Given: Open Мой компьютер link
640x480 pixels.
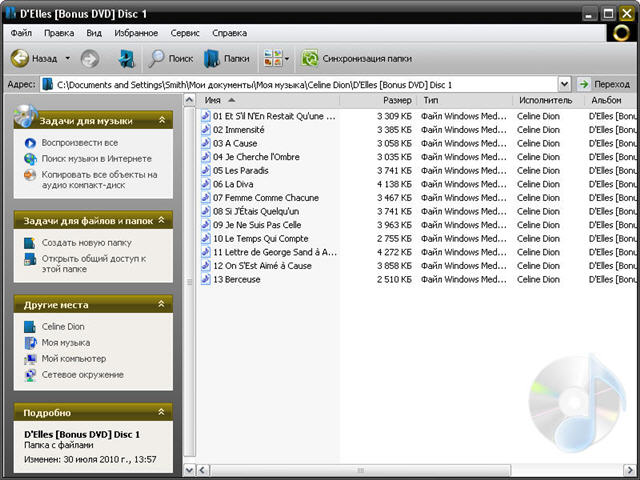Looking at the screenshot, I should click(x=73, y=359).
